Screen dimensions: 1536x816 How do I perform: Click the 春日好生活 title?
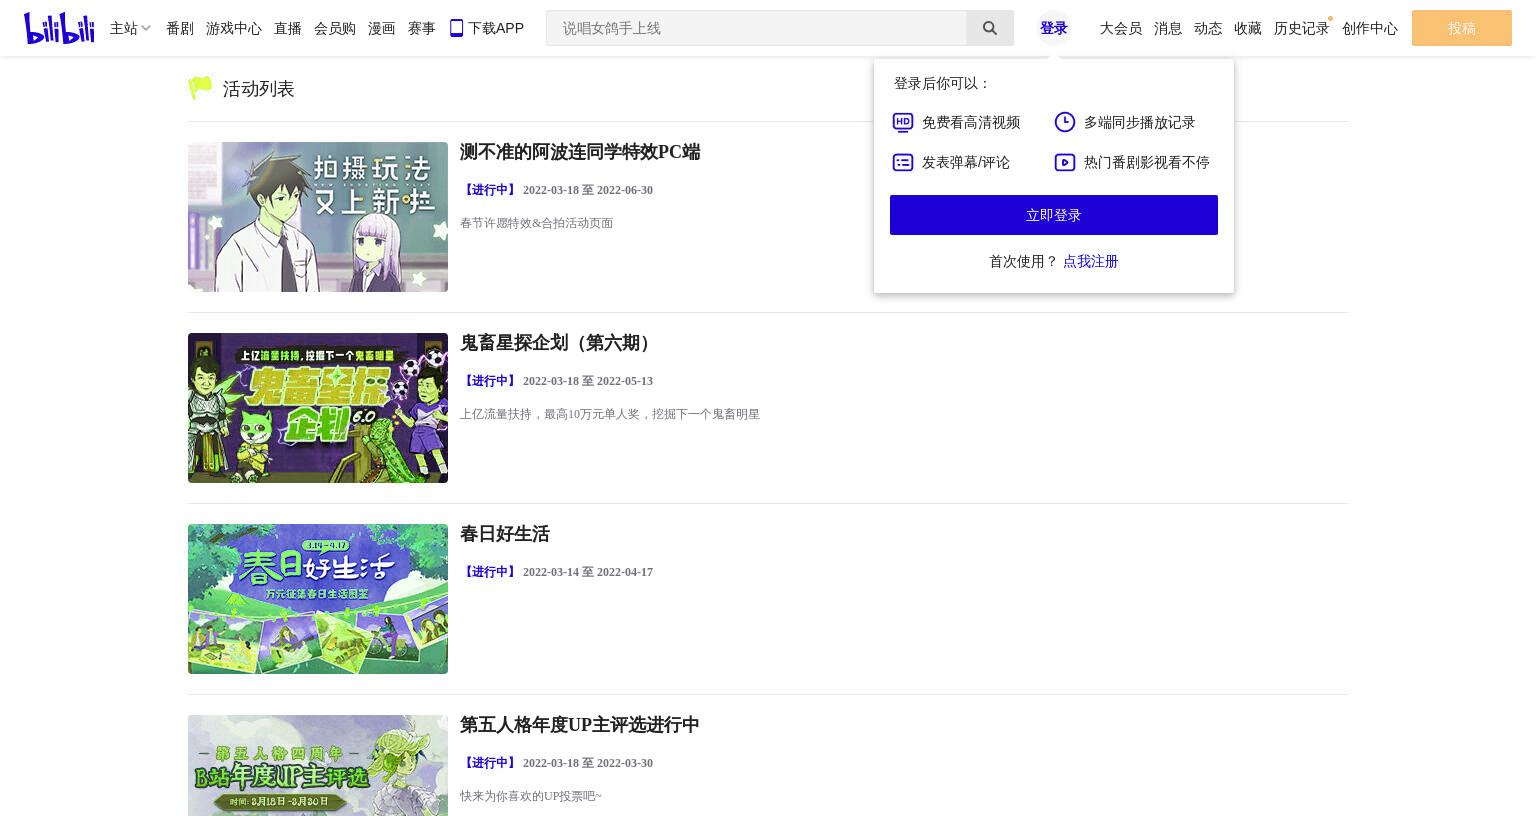pyautogui.click(x=505, y=534)
